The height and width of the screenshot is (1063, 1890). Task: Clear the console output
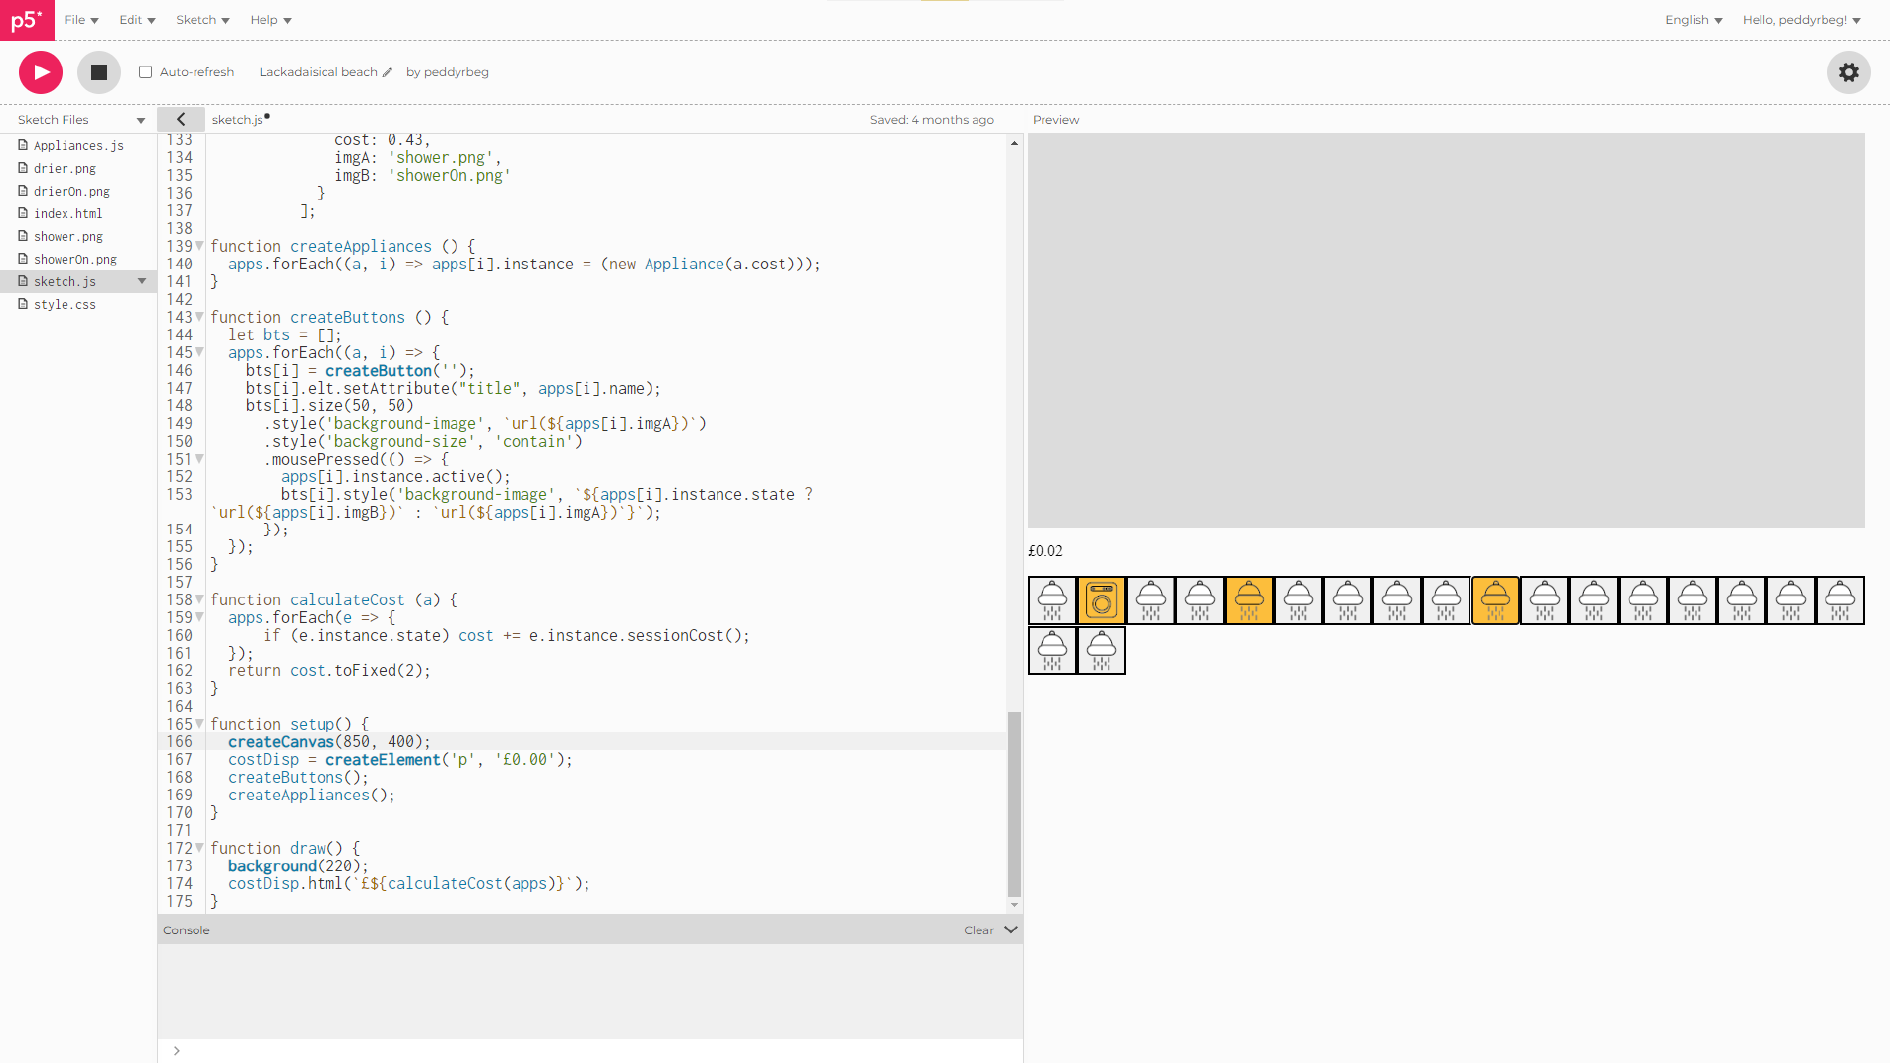click(x=978, y=930)
